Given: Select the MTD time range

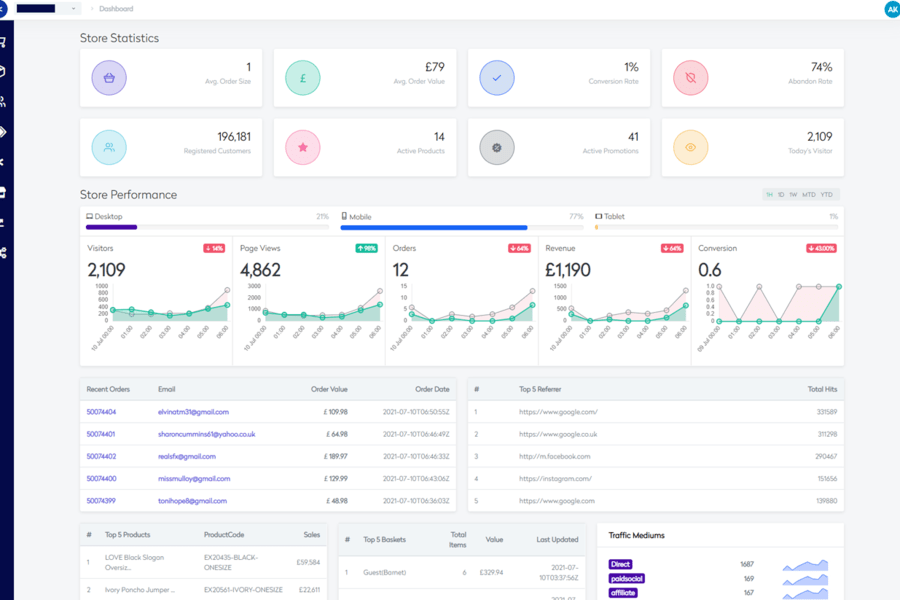Looking at the screenshot, I should pyautogui.click(x=809, y=195).
